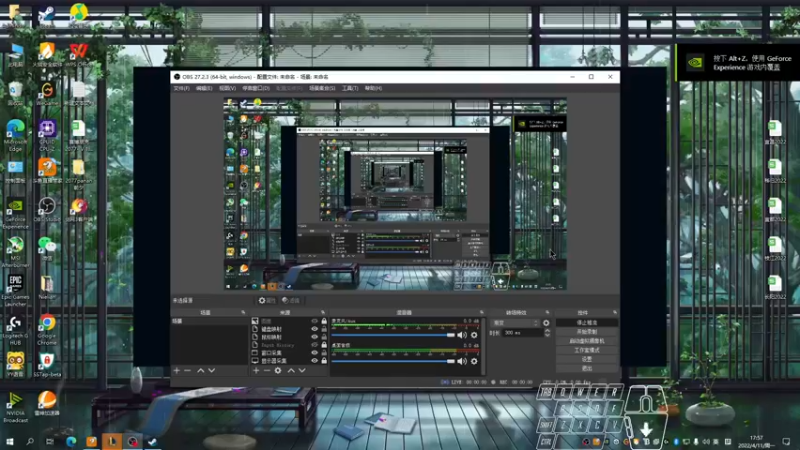Open source properties gear in 来源 toolbar
This screenshot has width=800, height=450.
[278, 370]
